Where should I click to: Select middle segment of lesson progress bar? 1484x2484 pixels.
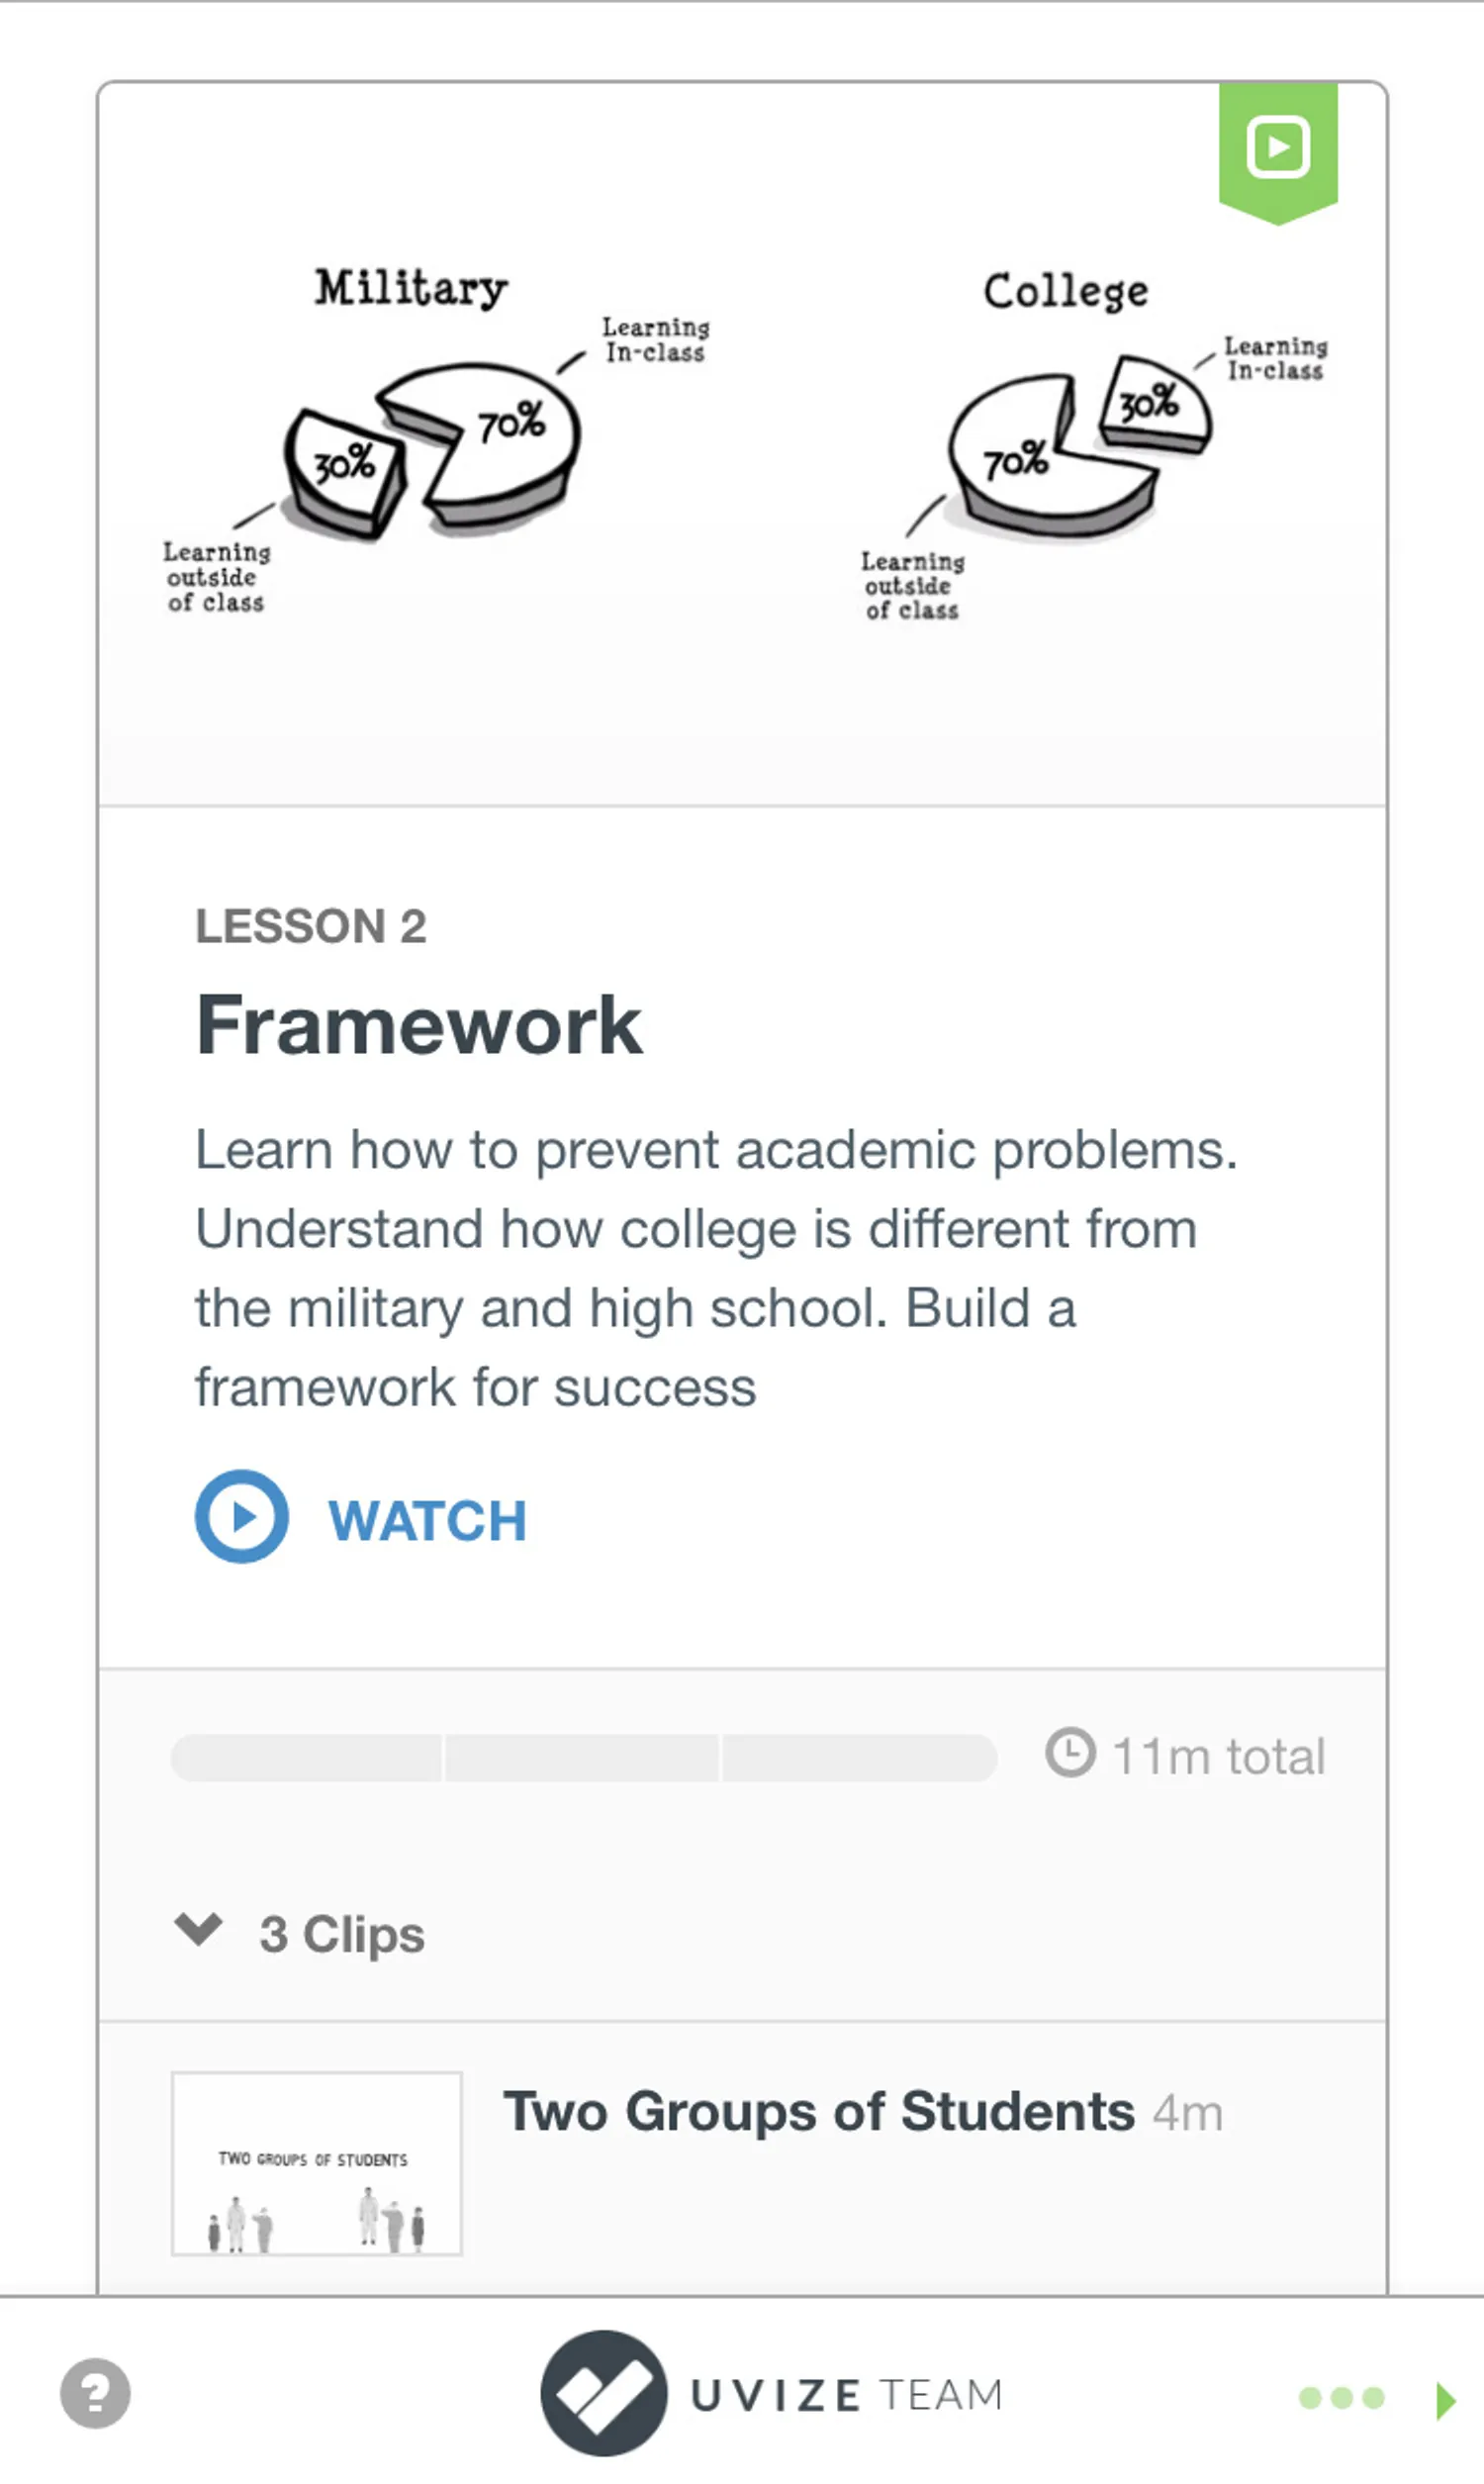coord(582,1758)
